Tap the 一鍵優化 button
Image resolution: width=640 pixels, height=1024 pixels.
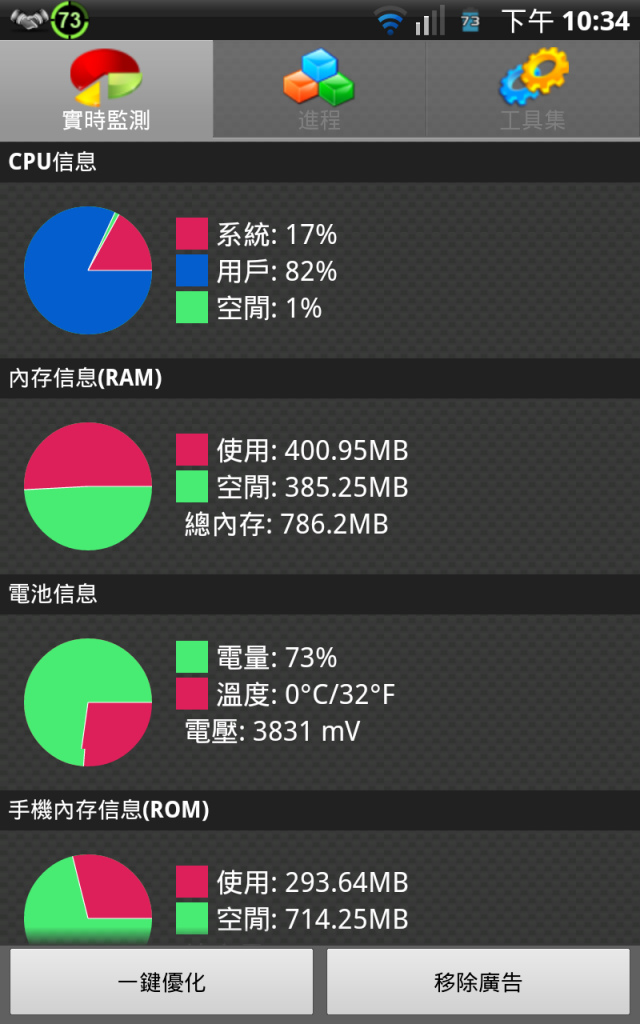(x=161, y=981)
